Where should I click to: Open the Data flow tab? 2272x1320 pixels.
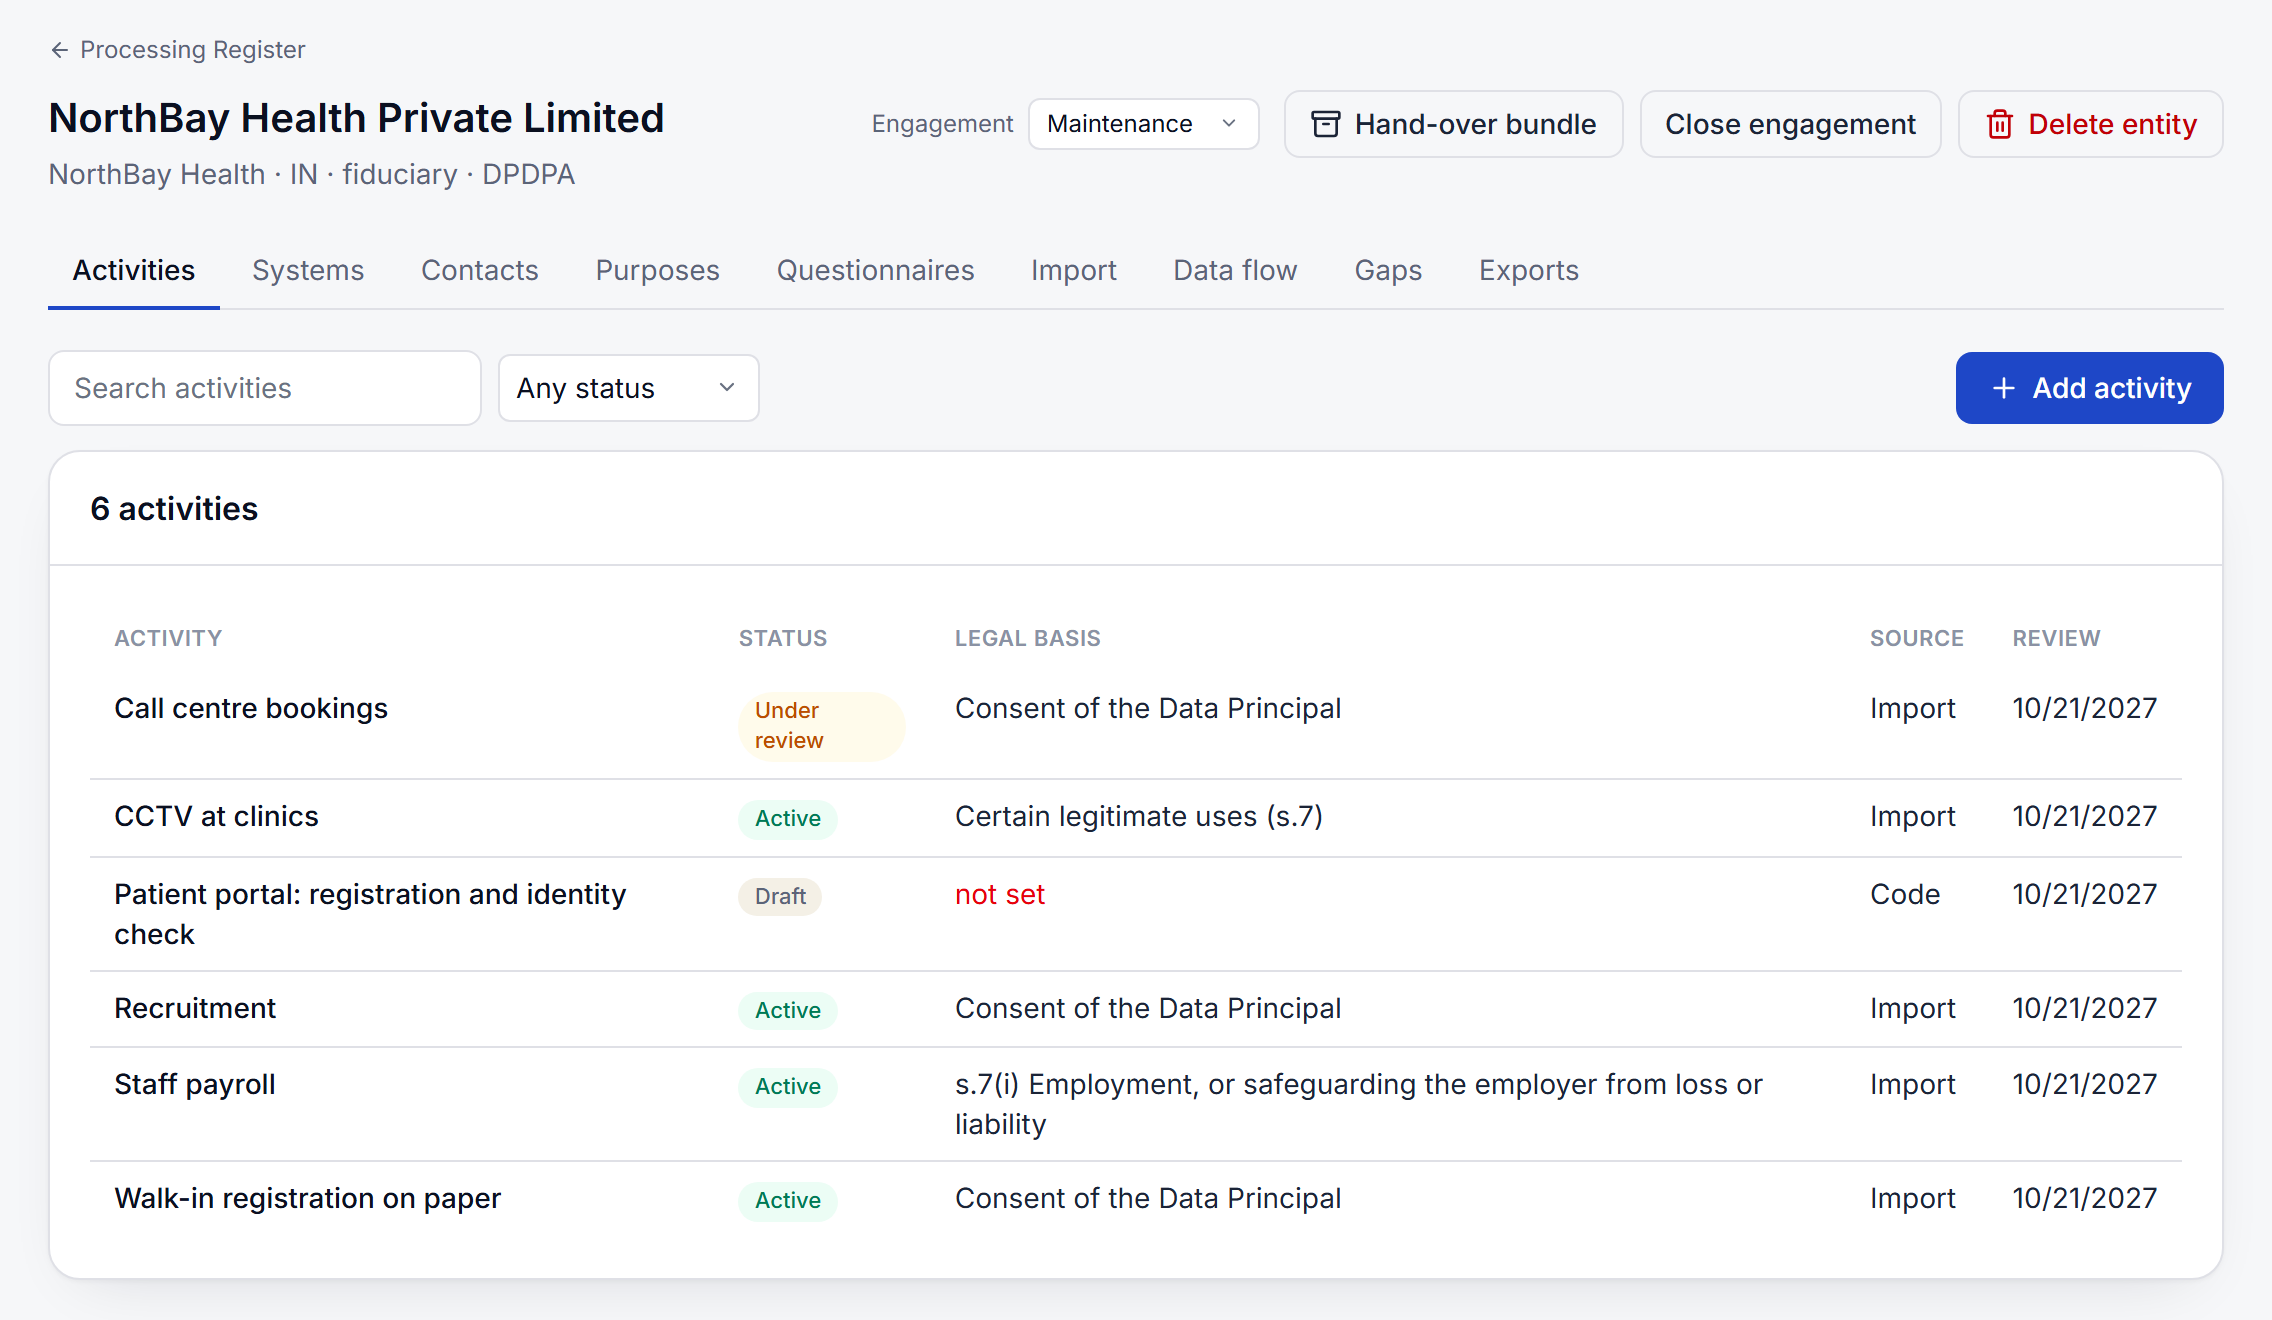click(x=1235, y=270)
